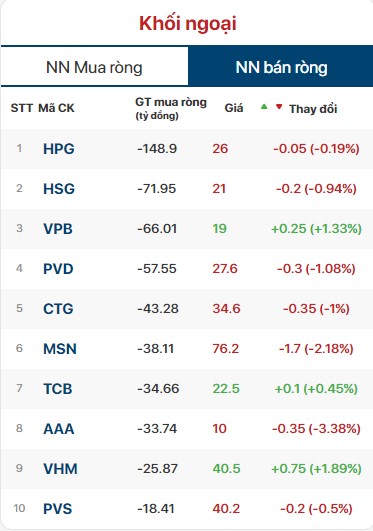Image resolution: width=373 pixels, height=531 pixels.
Task: Click the Thay đổi column header
Action: [x=313, y=109]
